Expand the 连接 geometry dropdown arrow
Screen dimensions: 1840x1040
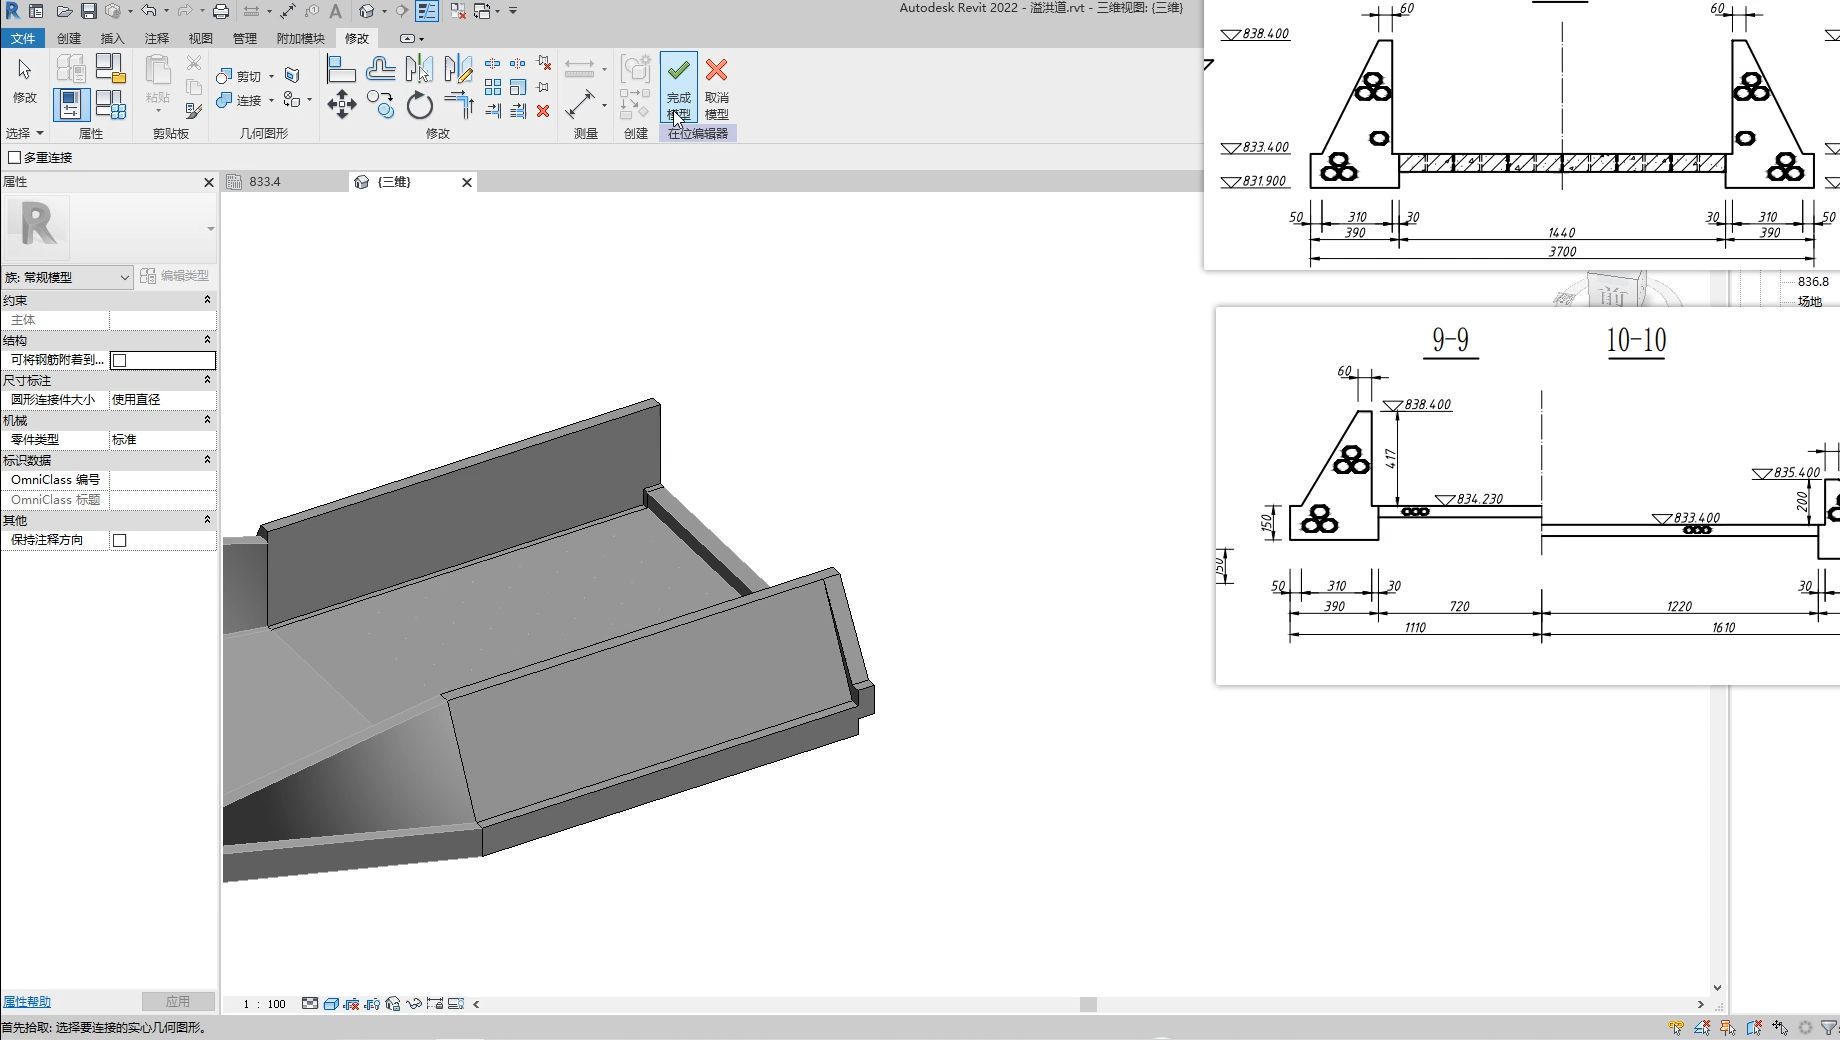(x=271, y=100)
